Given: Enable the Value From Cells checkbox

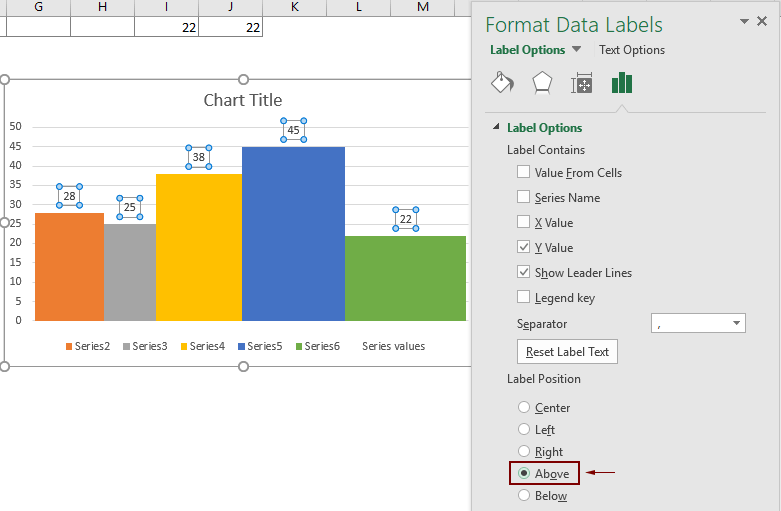Looking at the screenshot, I should (524, 172).
